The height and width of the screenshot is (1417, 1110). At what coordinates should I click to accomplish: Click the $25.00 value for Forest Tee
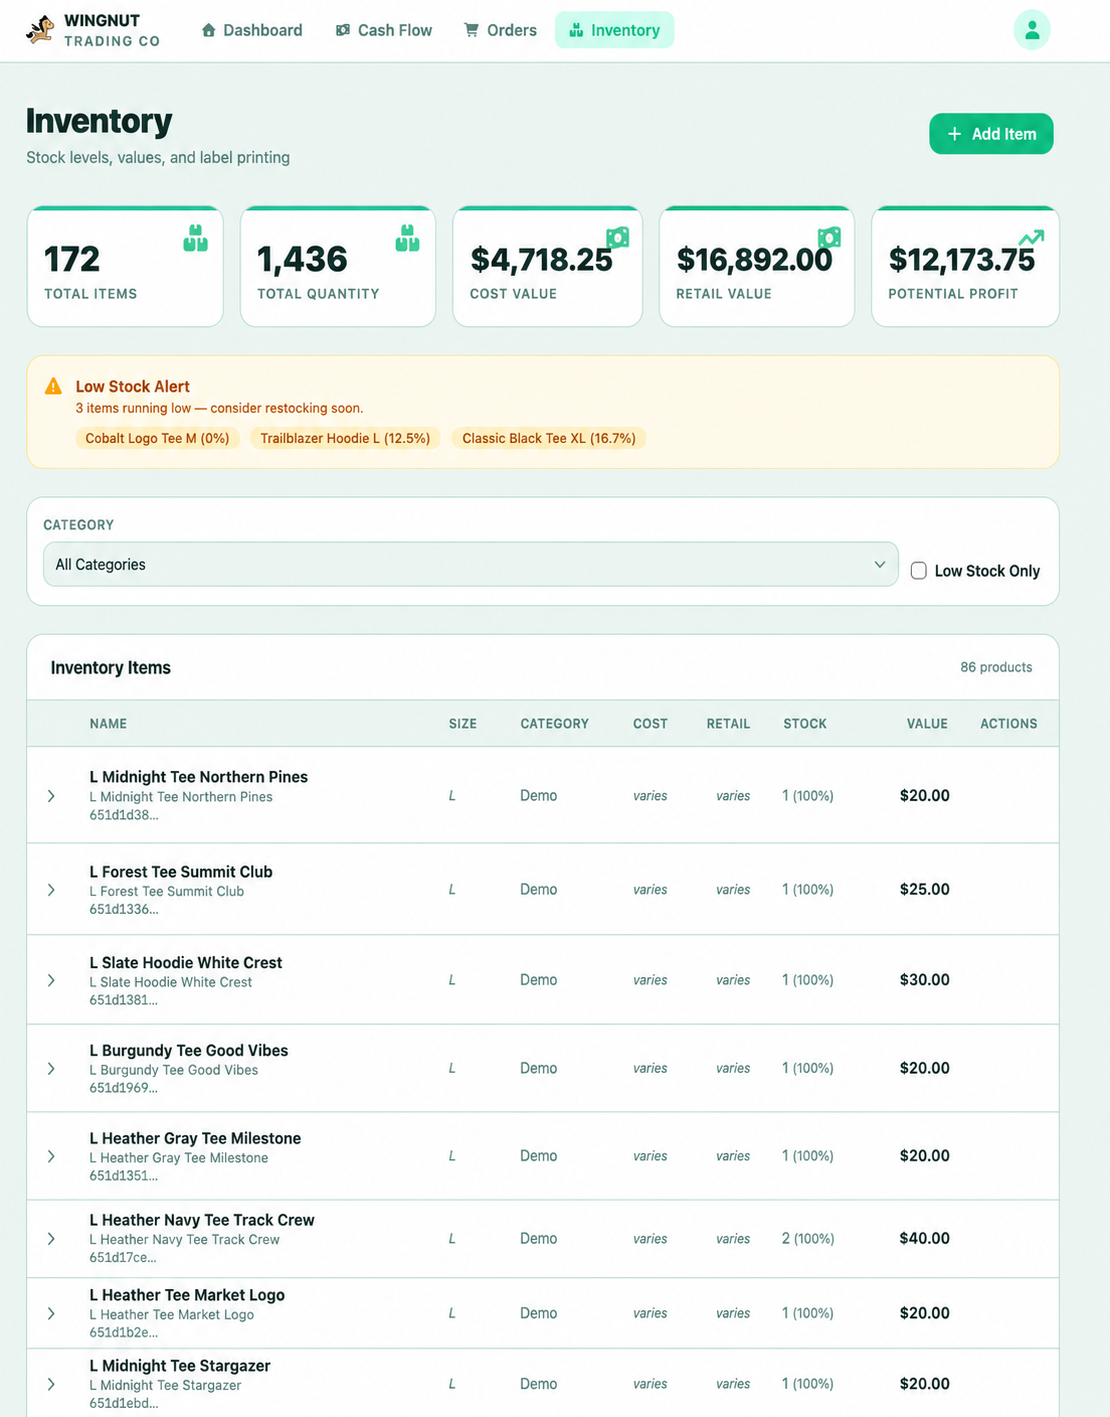tap(924, 889)
